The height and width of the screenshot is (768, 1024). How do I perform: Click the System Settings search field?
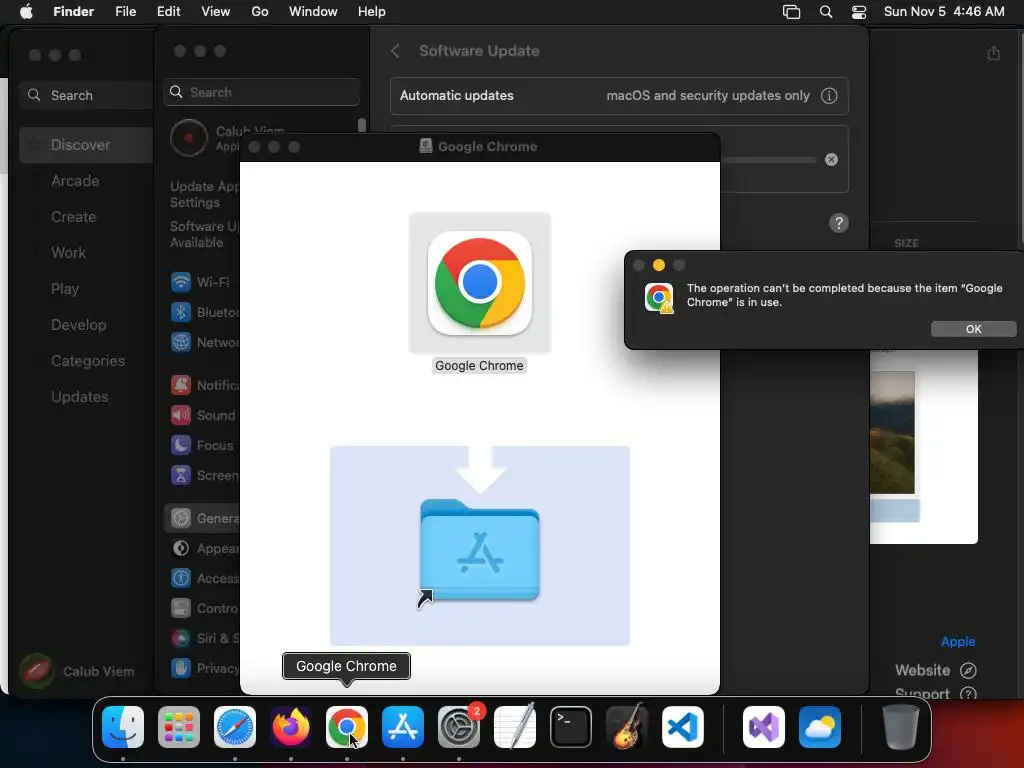pos(261,92)
